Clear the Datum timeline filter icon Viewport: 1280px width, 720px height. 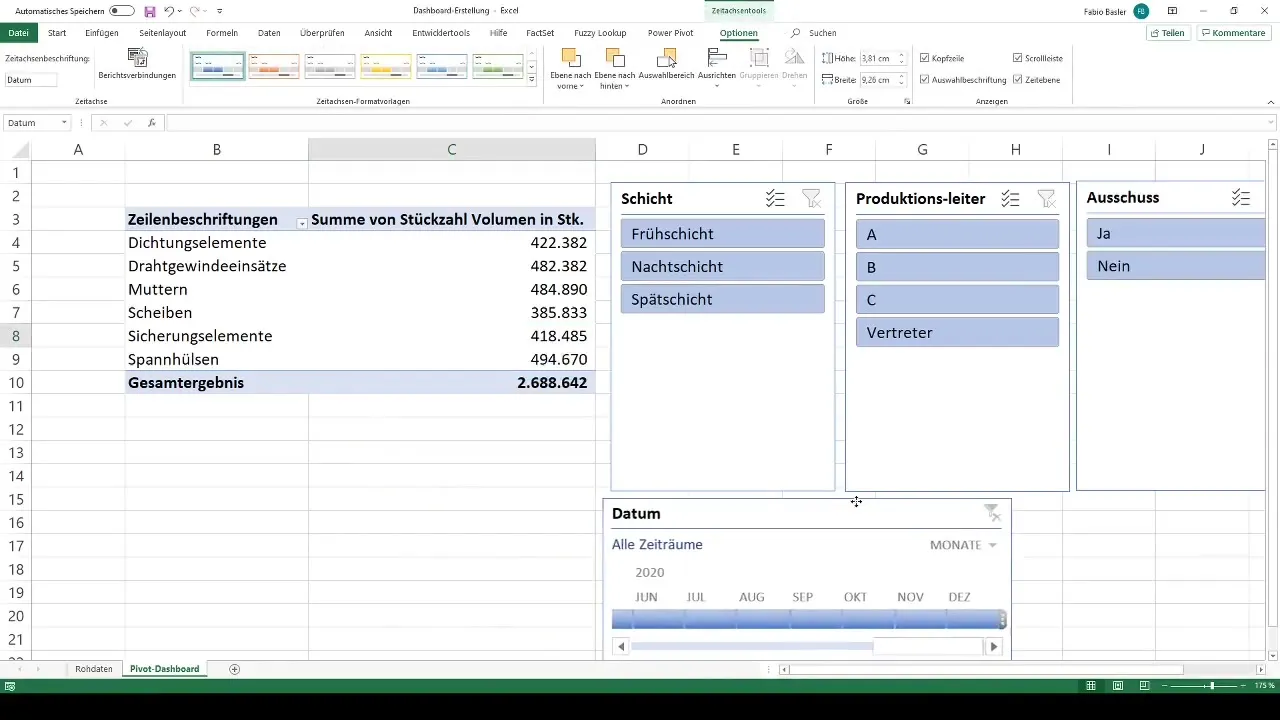(x=992, y=513)
